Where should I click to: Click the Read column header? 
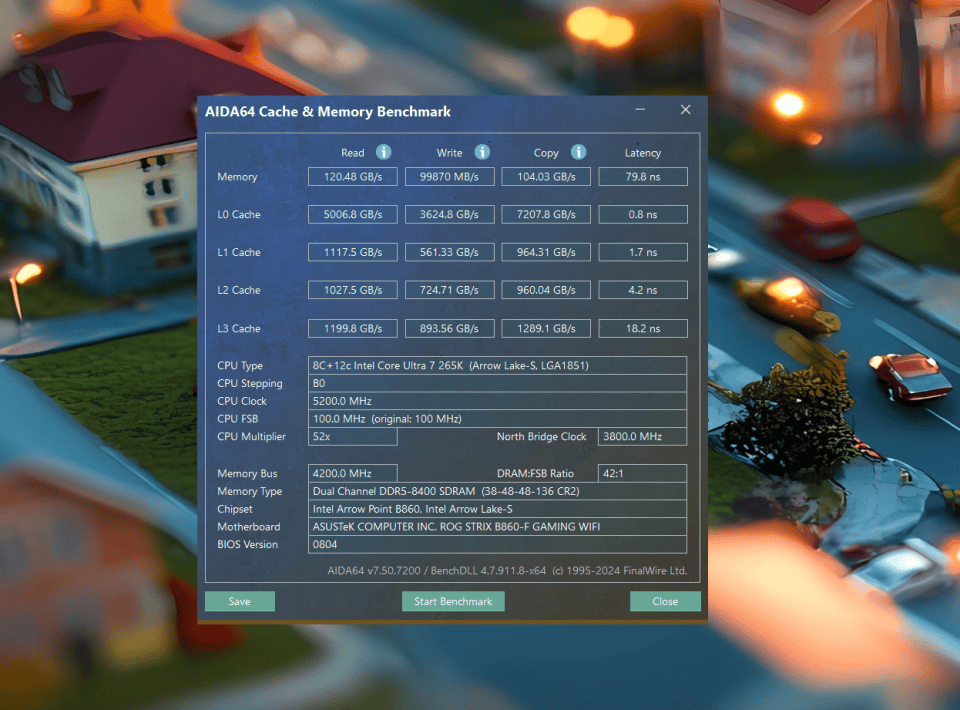click(x=353, y=153)
